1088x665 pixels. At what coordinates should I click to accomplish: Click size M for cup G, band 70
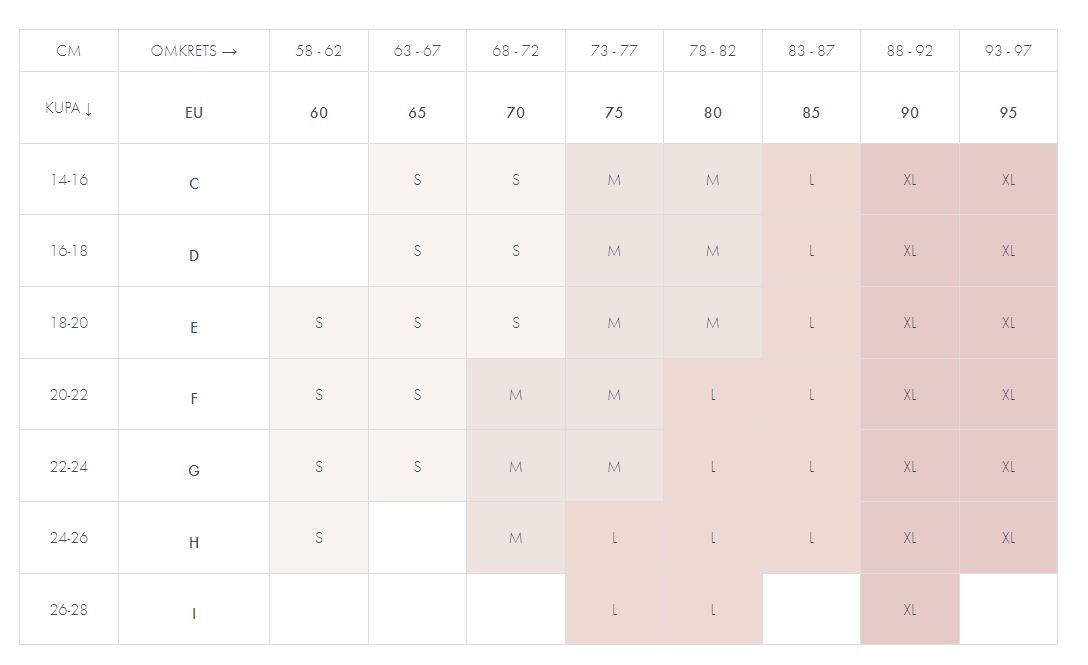pos(515,467)
